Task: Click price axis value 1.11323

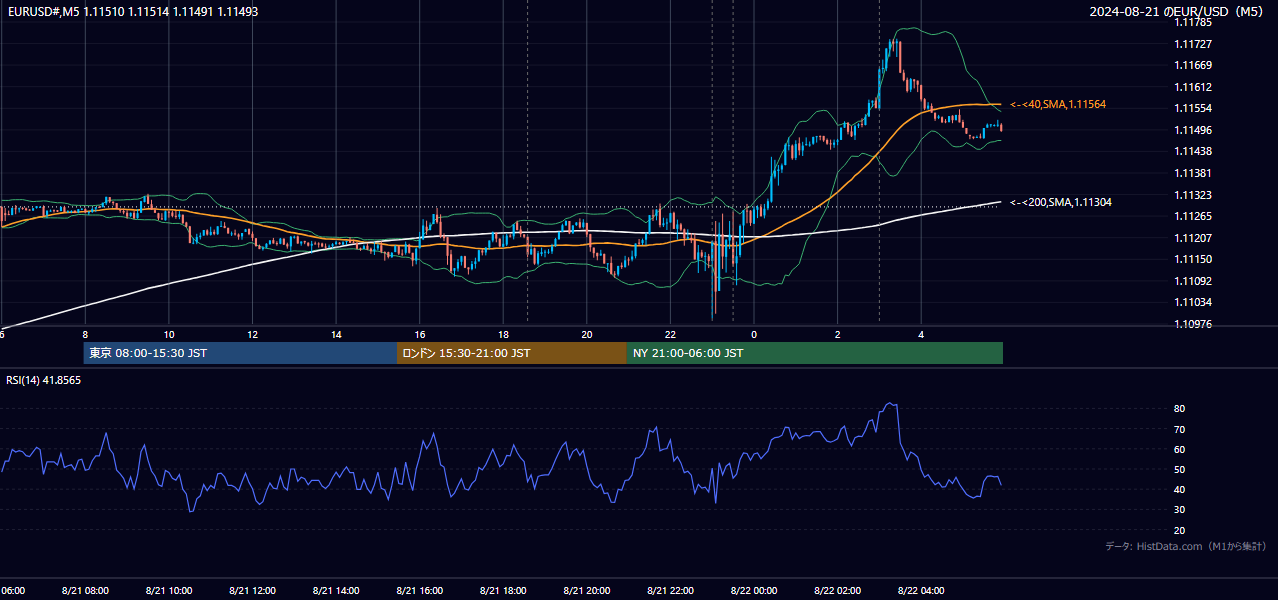Action: coord(1193,195)
